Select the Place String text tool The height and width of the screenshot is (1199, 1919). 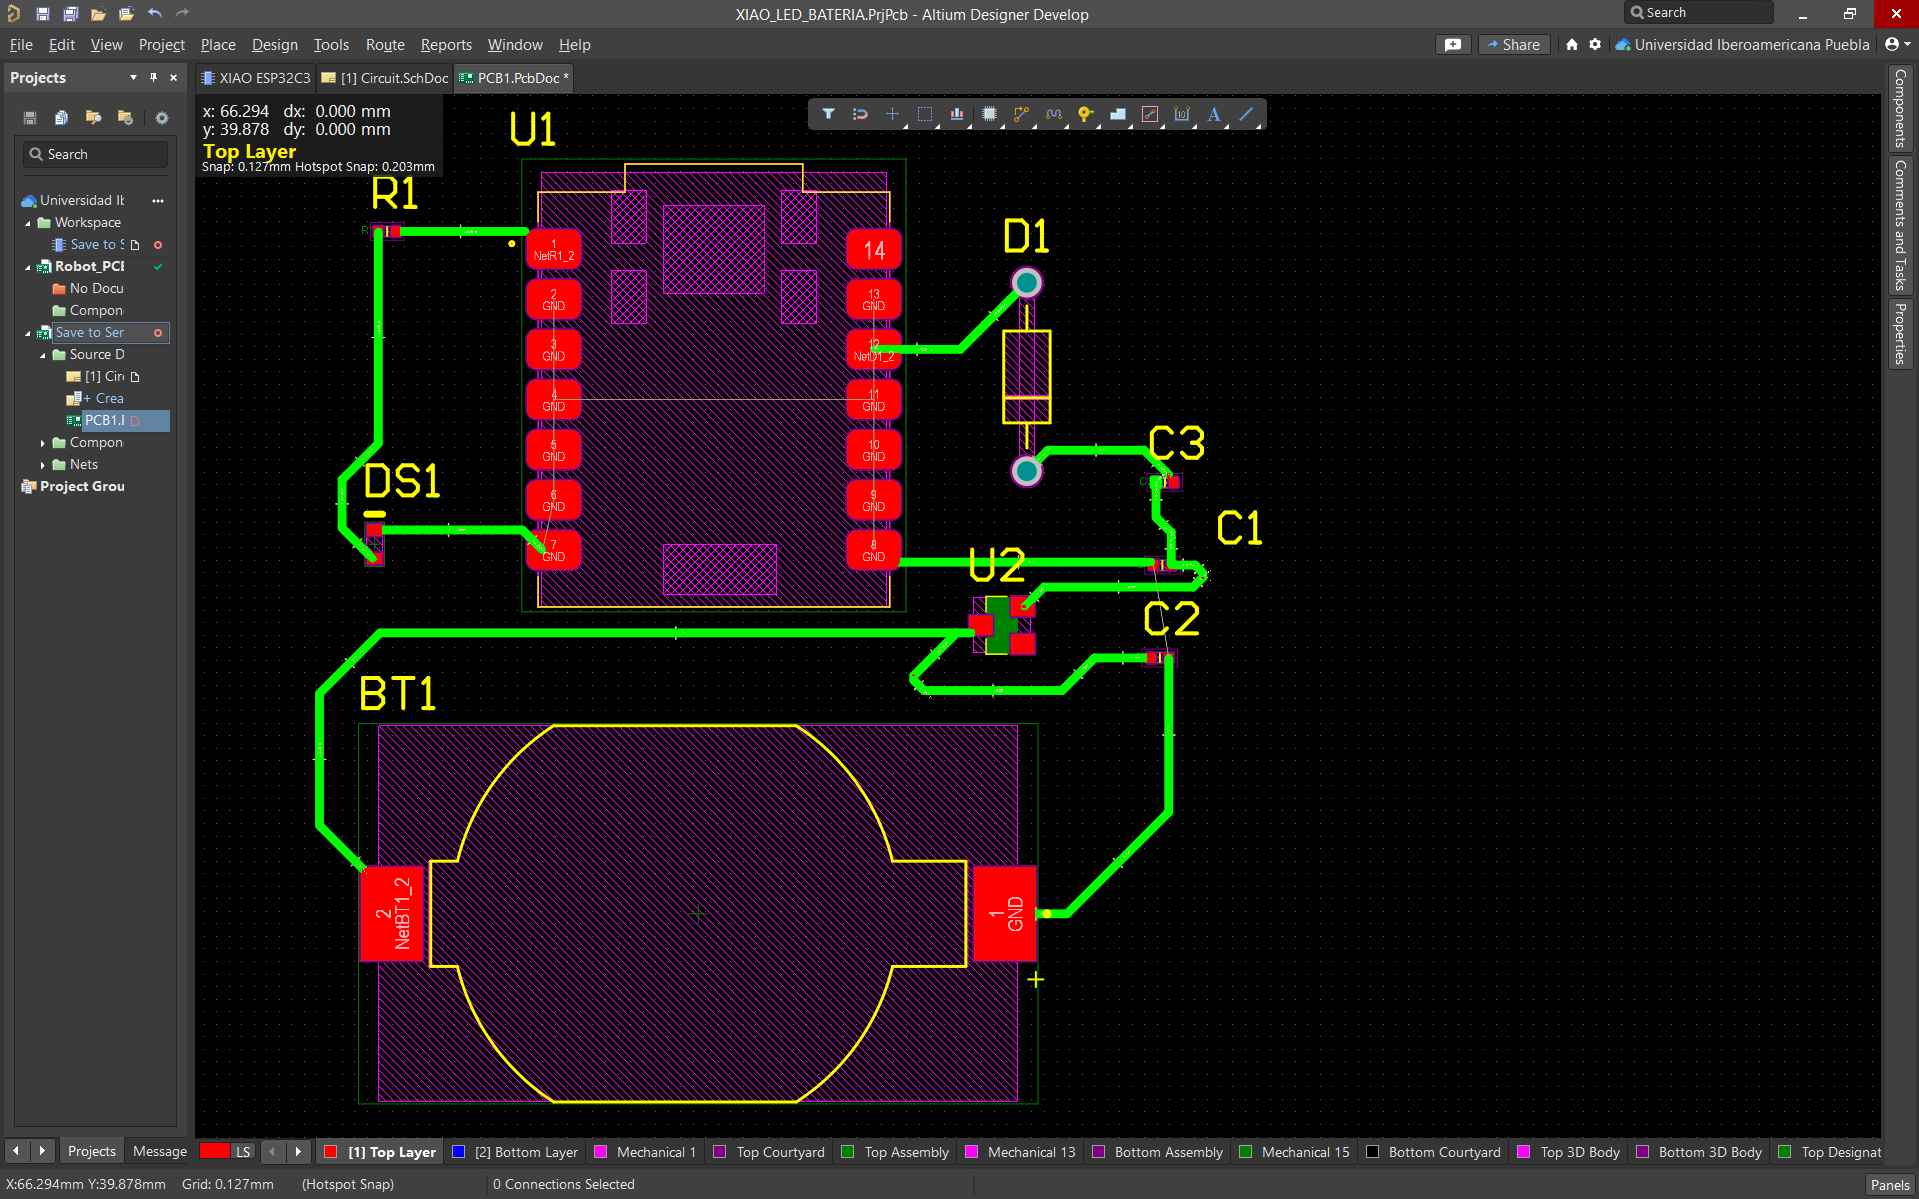(x=1213, y=114)
